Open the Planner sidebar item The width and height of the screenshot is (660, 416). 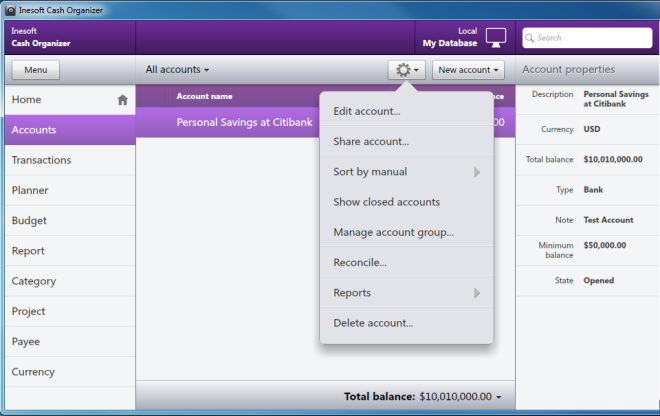pos(70,191)
